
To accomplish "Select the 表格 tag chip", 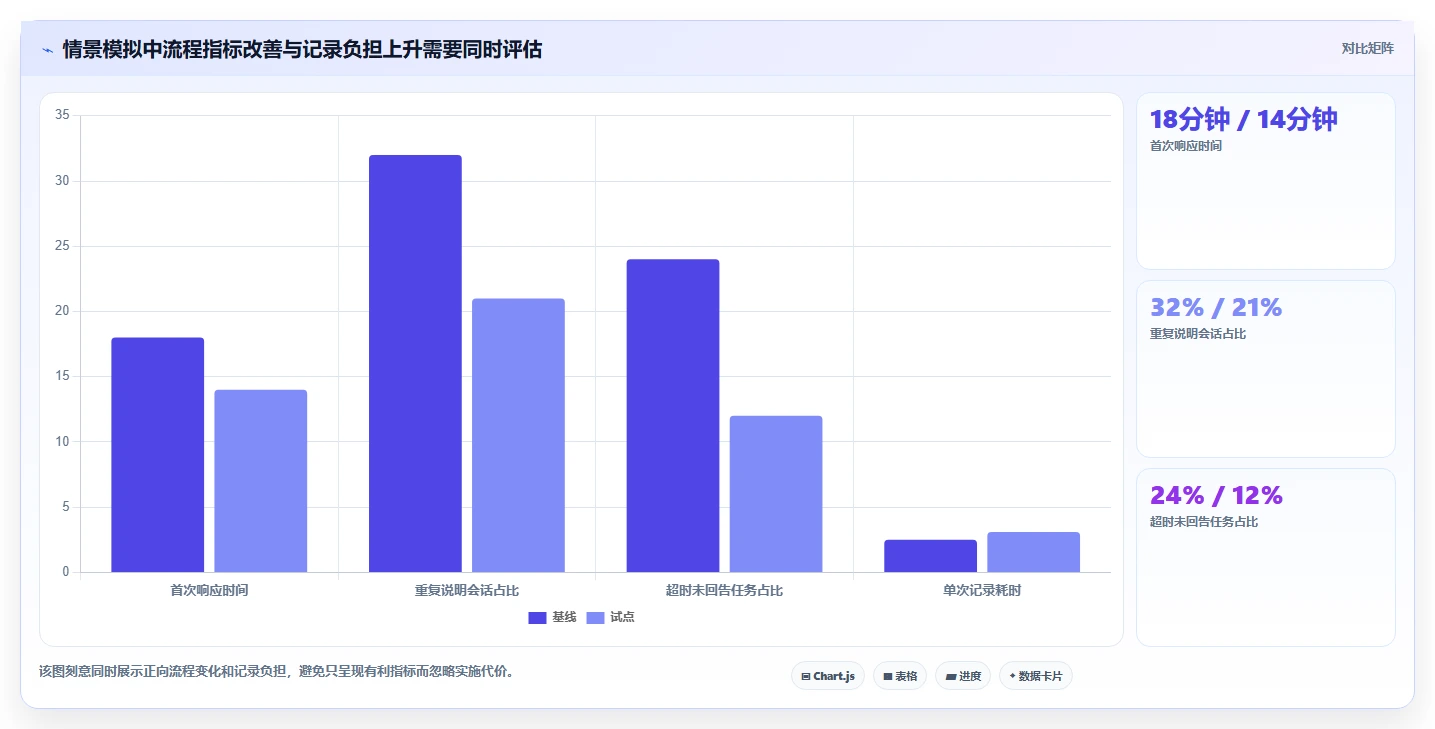I will [x=900, y=676].
